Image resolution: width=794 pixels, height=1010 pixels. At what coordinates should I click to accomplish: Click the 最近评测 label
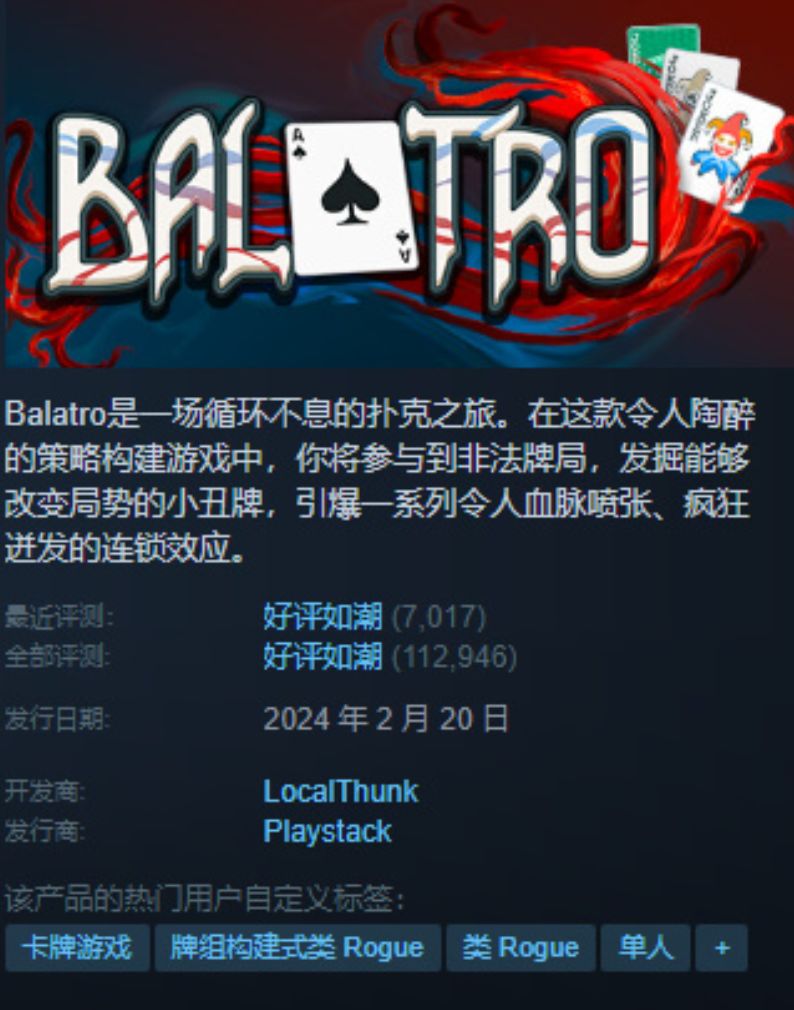[59, 617]
